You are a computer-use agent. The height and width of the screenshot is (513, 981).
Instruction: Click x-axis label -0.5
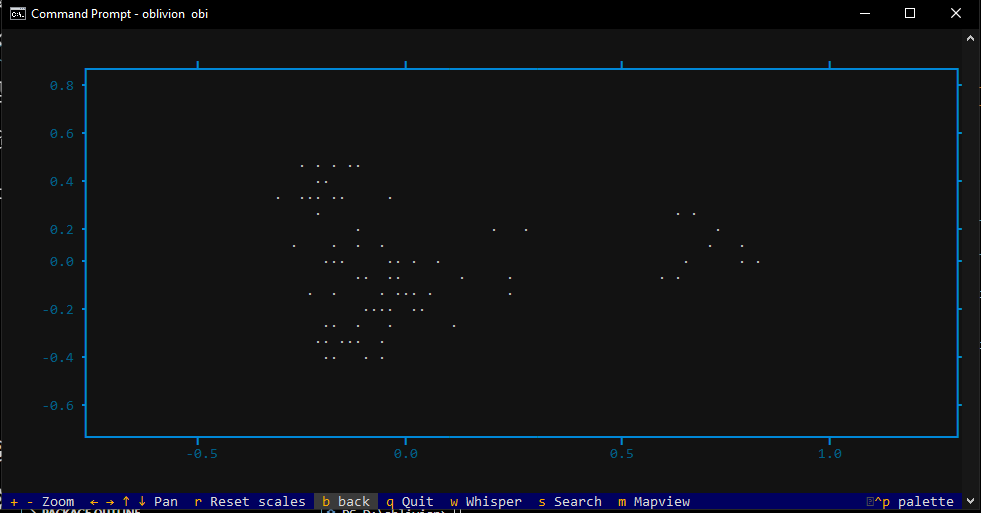202,454
